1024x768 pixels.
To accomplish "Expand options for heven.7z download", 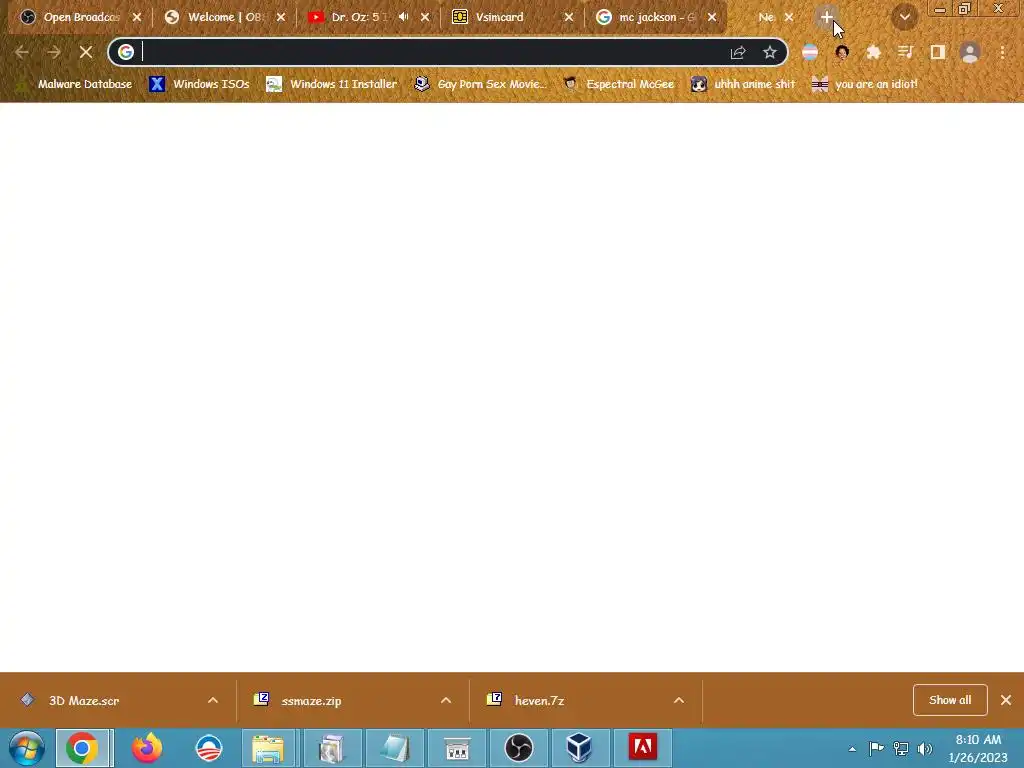I will pos(679,700).
